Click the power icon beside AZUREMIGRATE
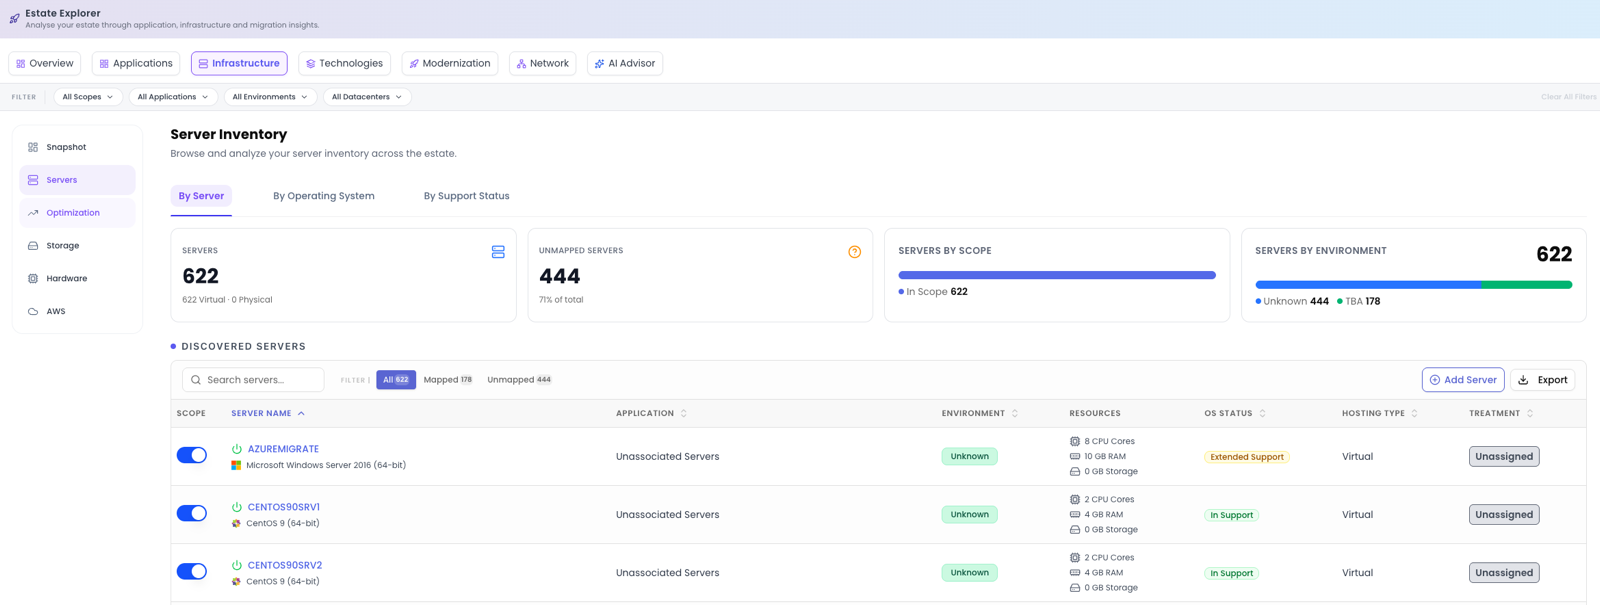The height and width of the screenshot is (605, 1600). pos(237,449)
